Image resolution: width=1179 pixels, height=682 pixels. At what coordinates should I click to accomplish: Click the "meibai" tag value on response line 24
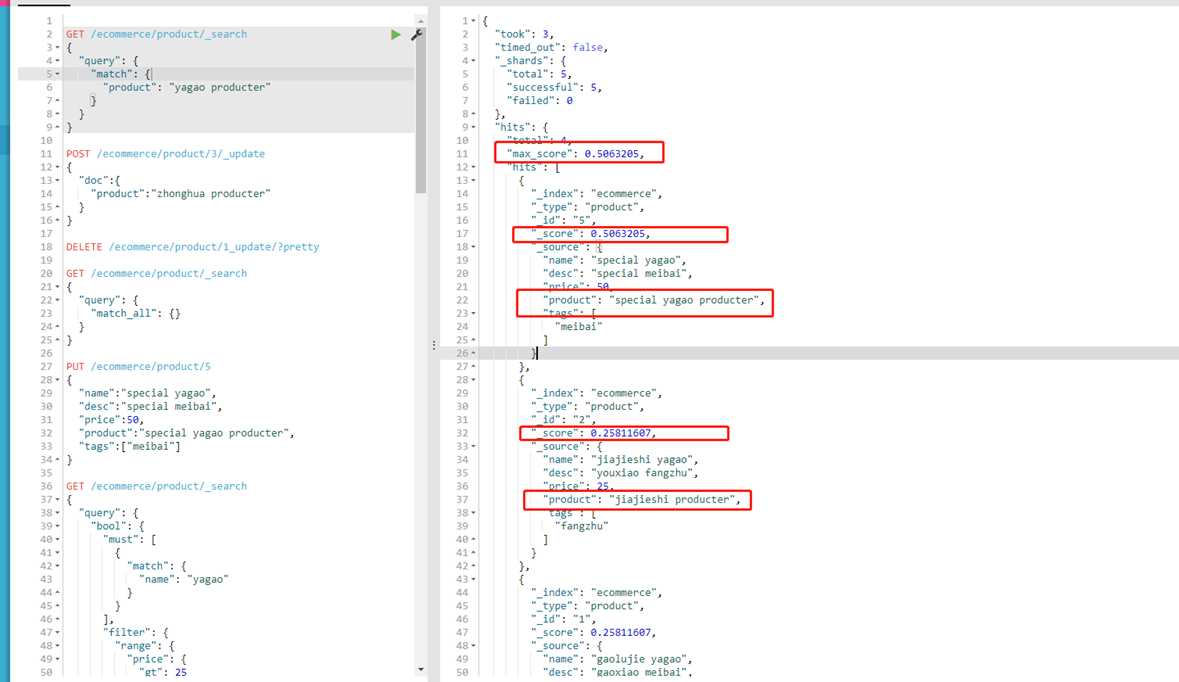(x=578, y=327)
